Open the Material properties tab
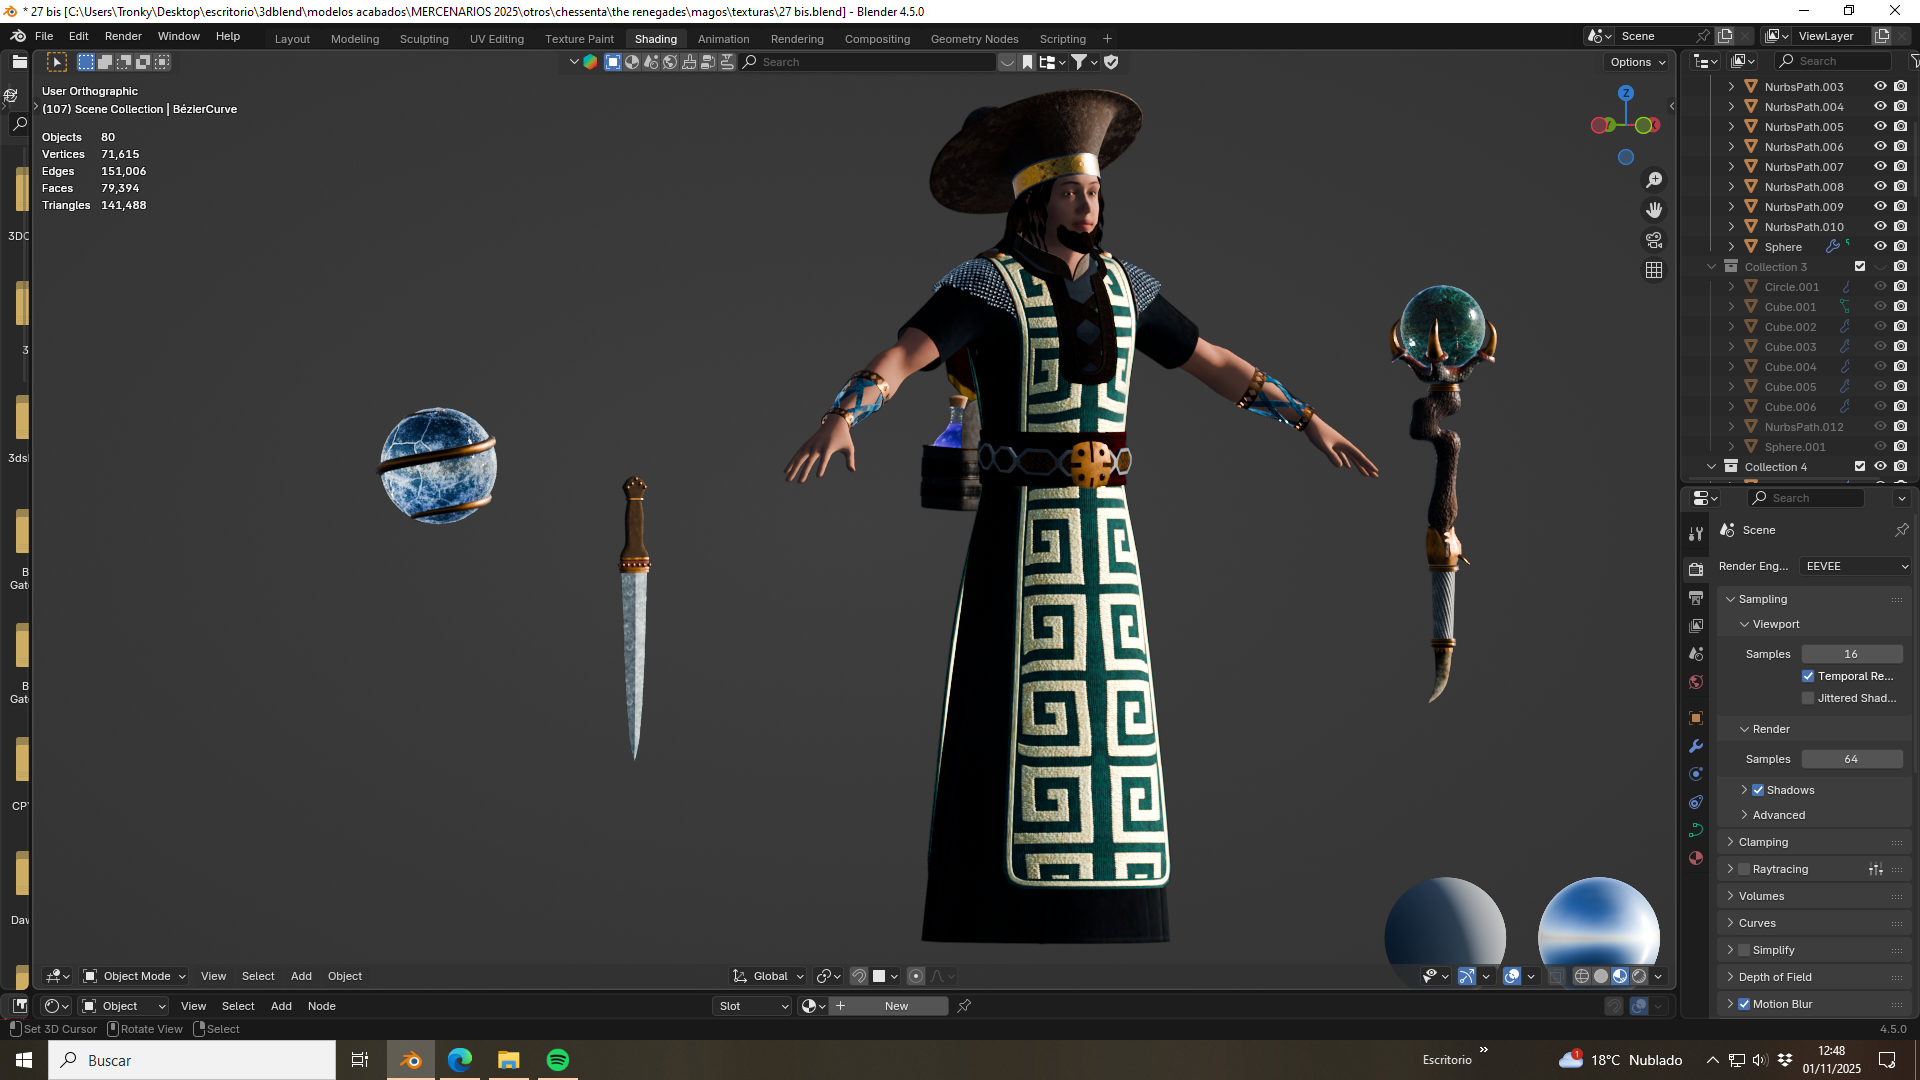Viewport: 1920px width, 1080px height. [1696, 858]
